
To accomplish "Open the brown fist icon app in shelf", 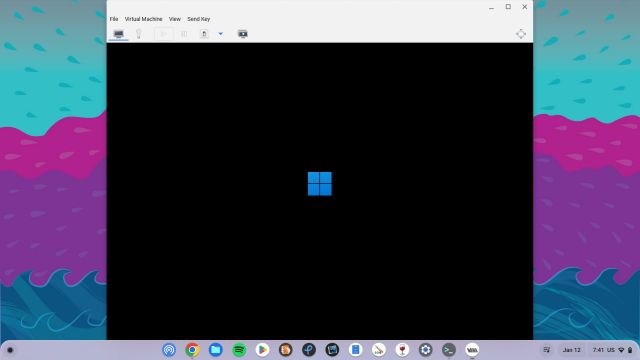I will (x=286, y=350).
